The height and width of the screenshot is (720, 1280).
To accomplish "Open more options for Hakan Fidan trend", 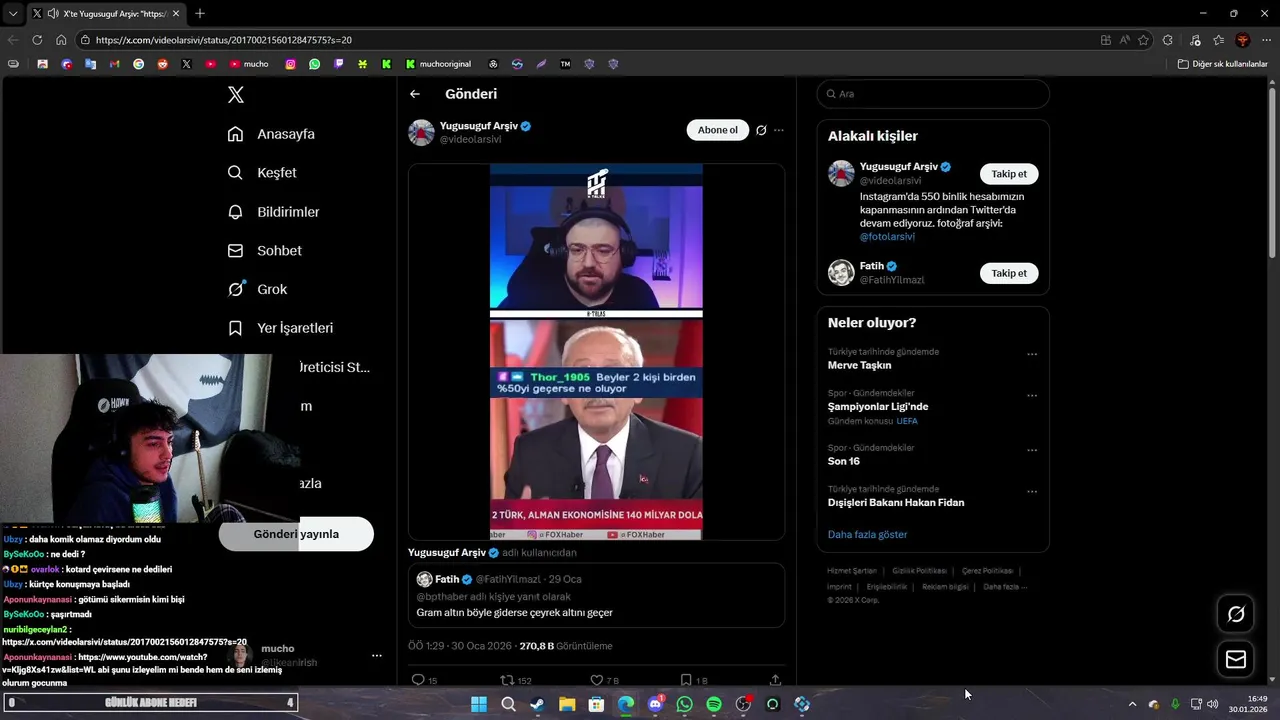I will pyautogui.click(x=1032, y=492).
